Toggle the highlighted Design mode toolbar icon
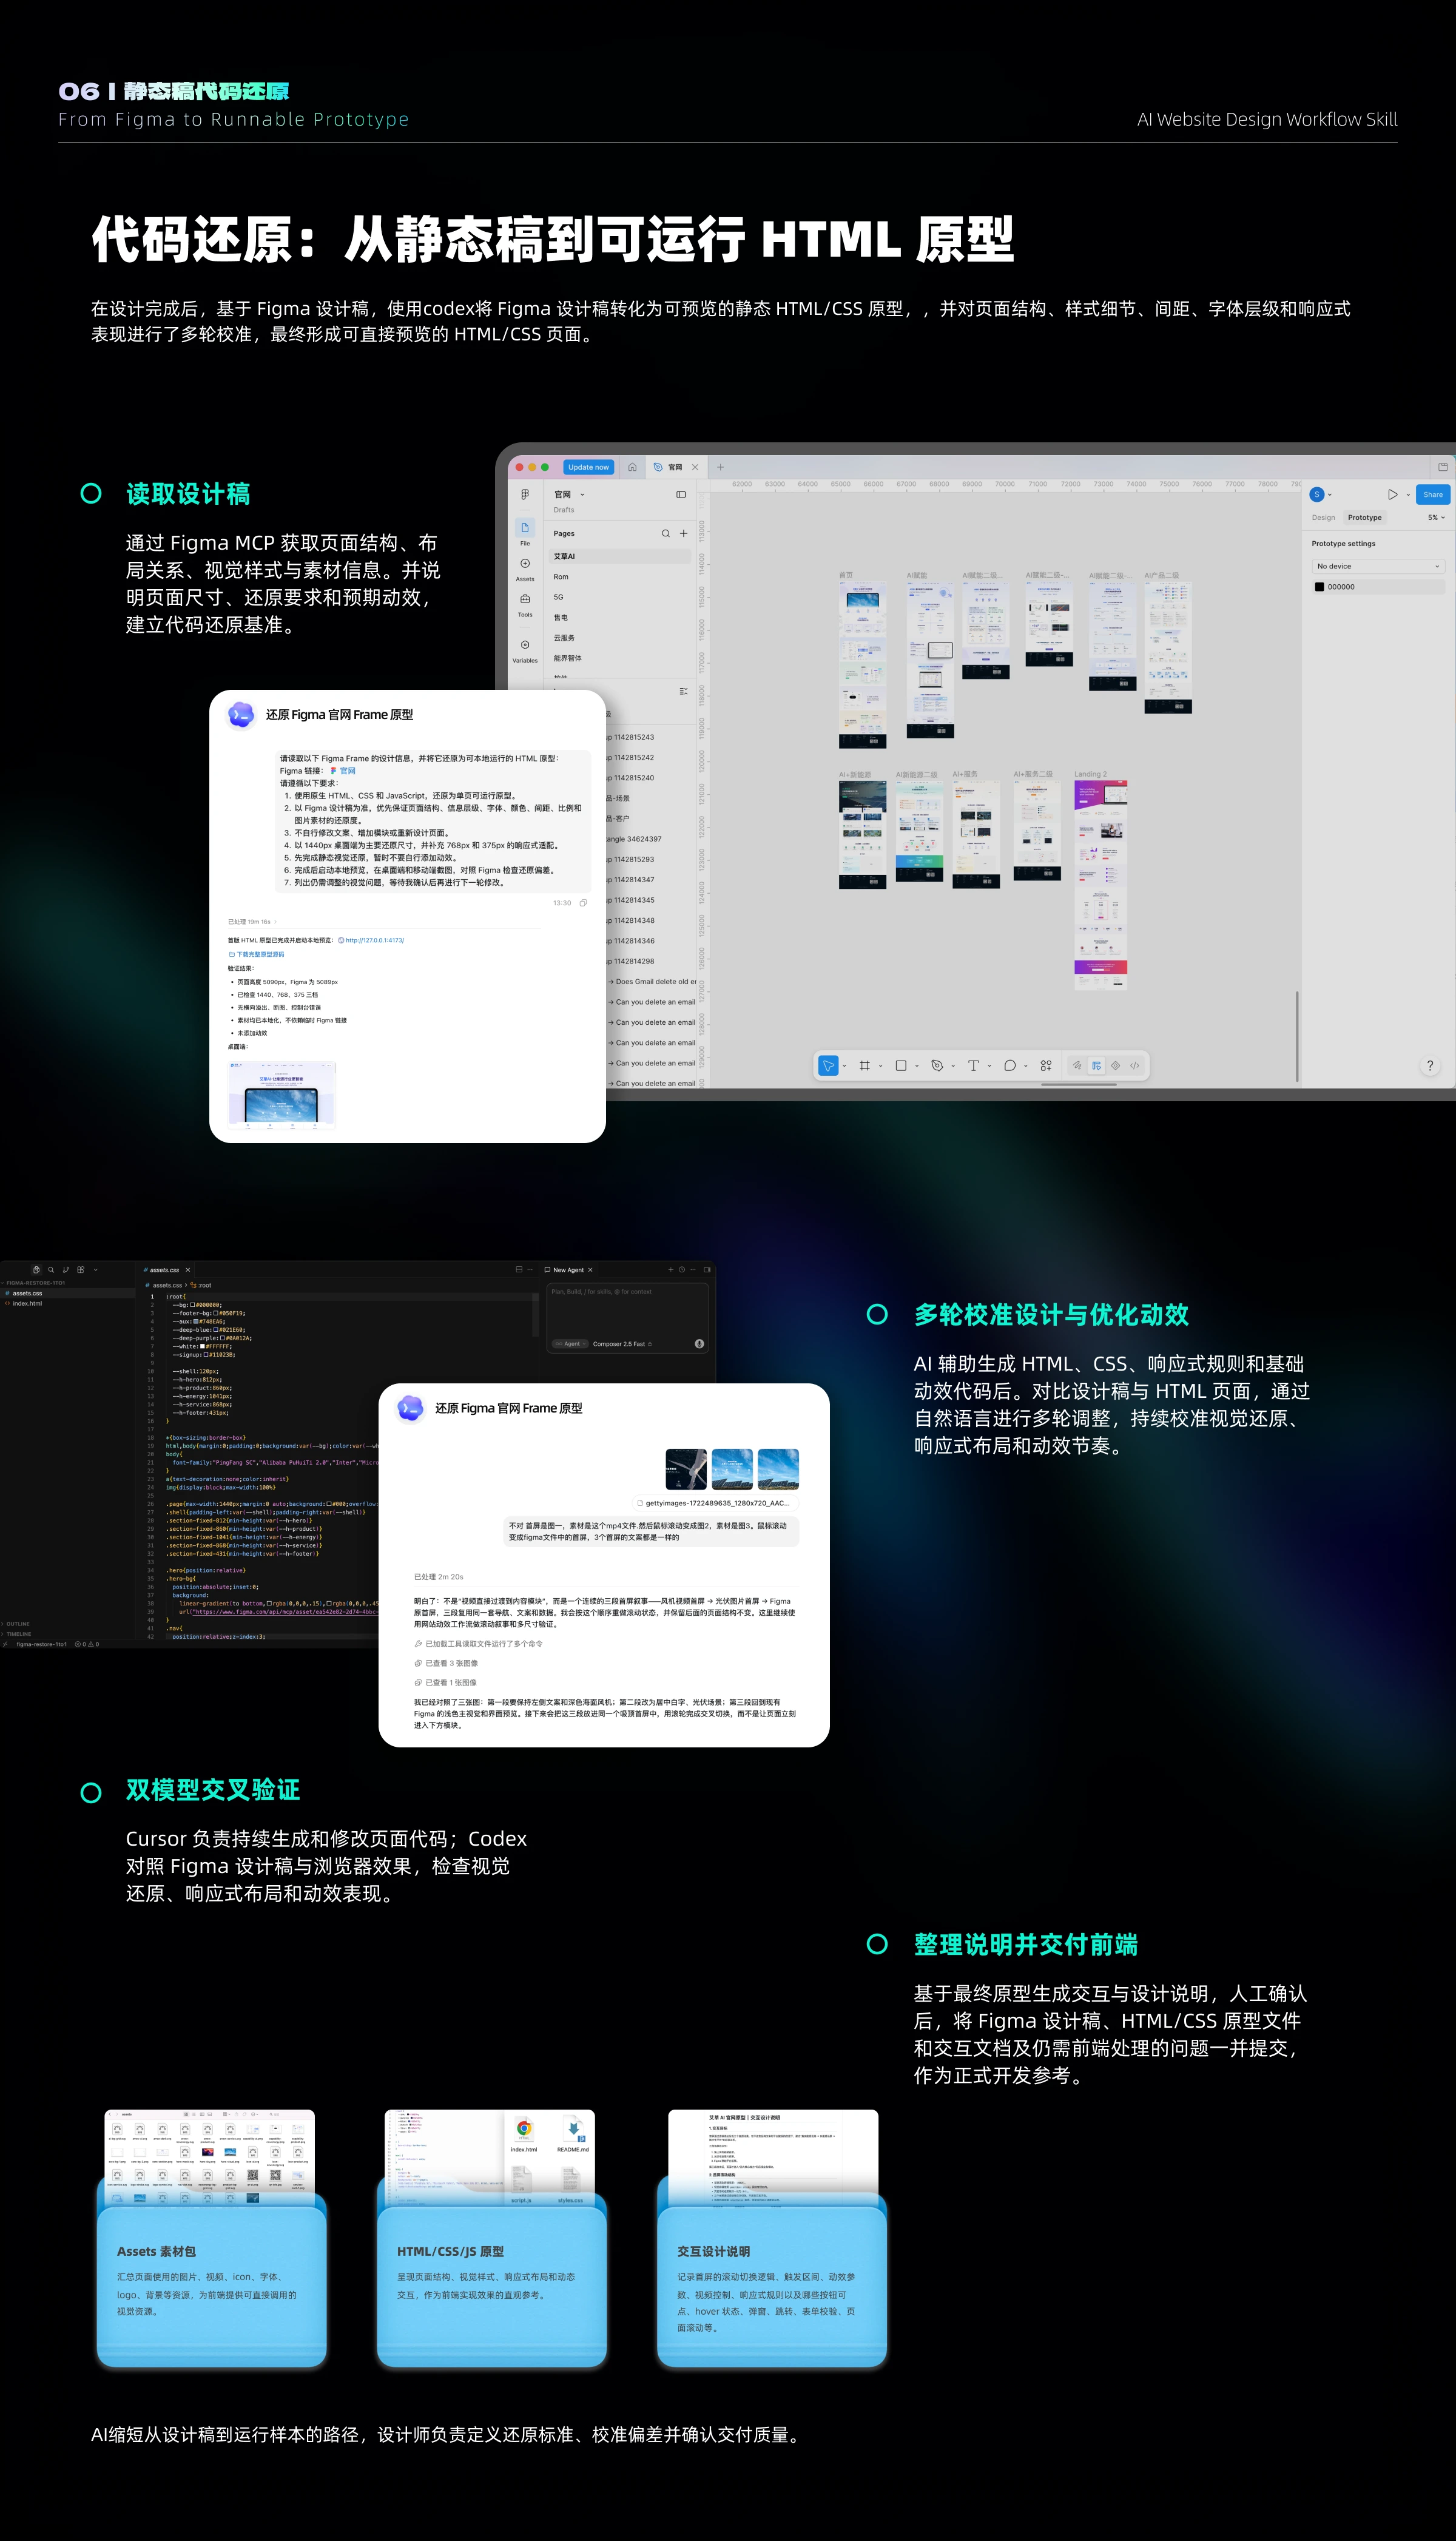 1096,1066
